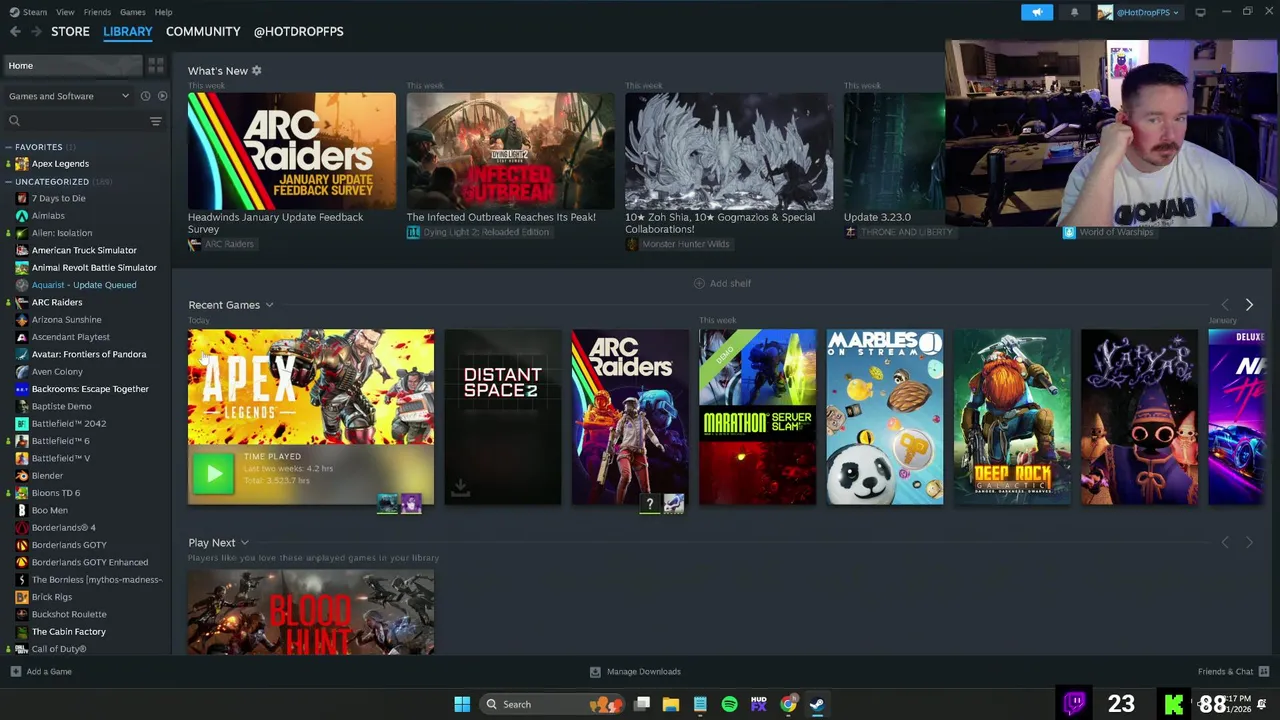The image size is (1280, 720).
Task: Click the Manage Downloads text
Action: click(644, 672)
